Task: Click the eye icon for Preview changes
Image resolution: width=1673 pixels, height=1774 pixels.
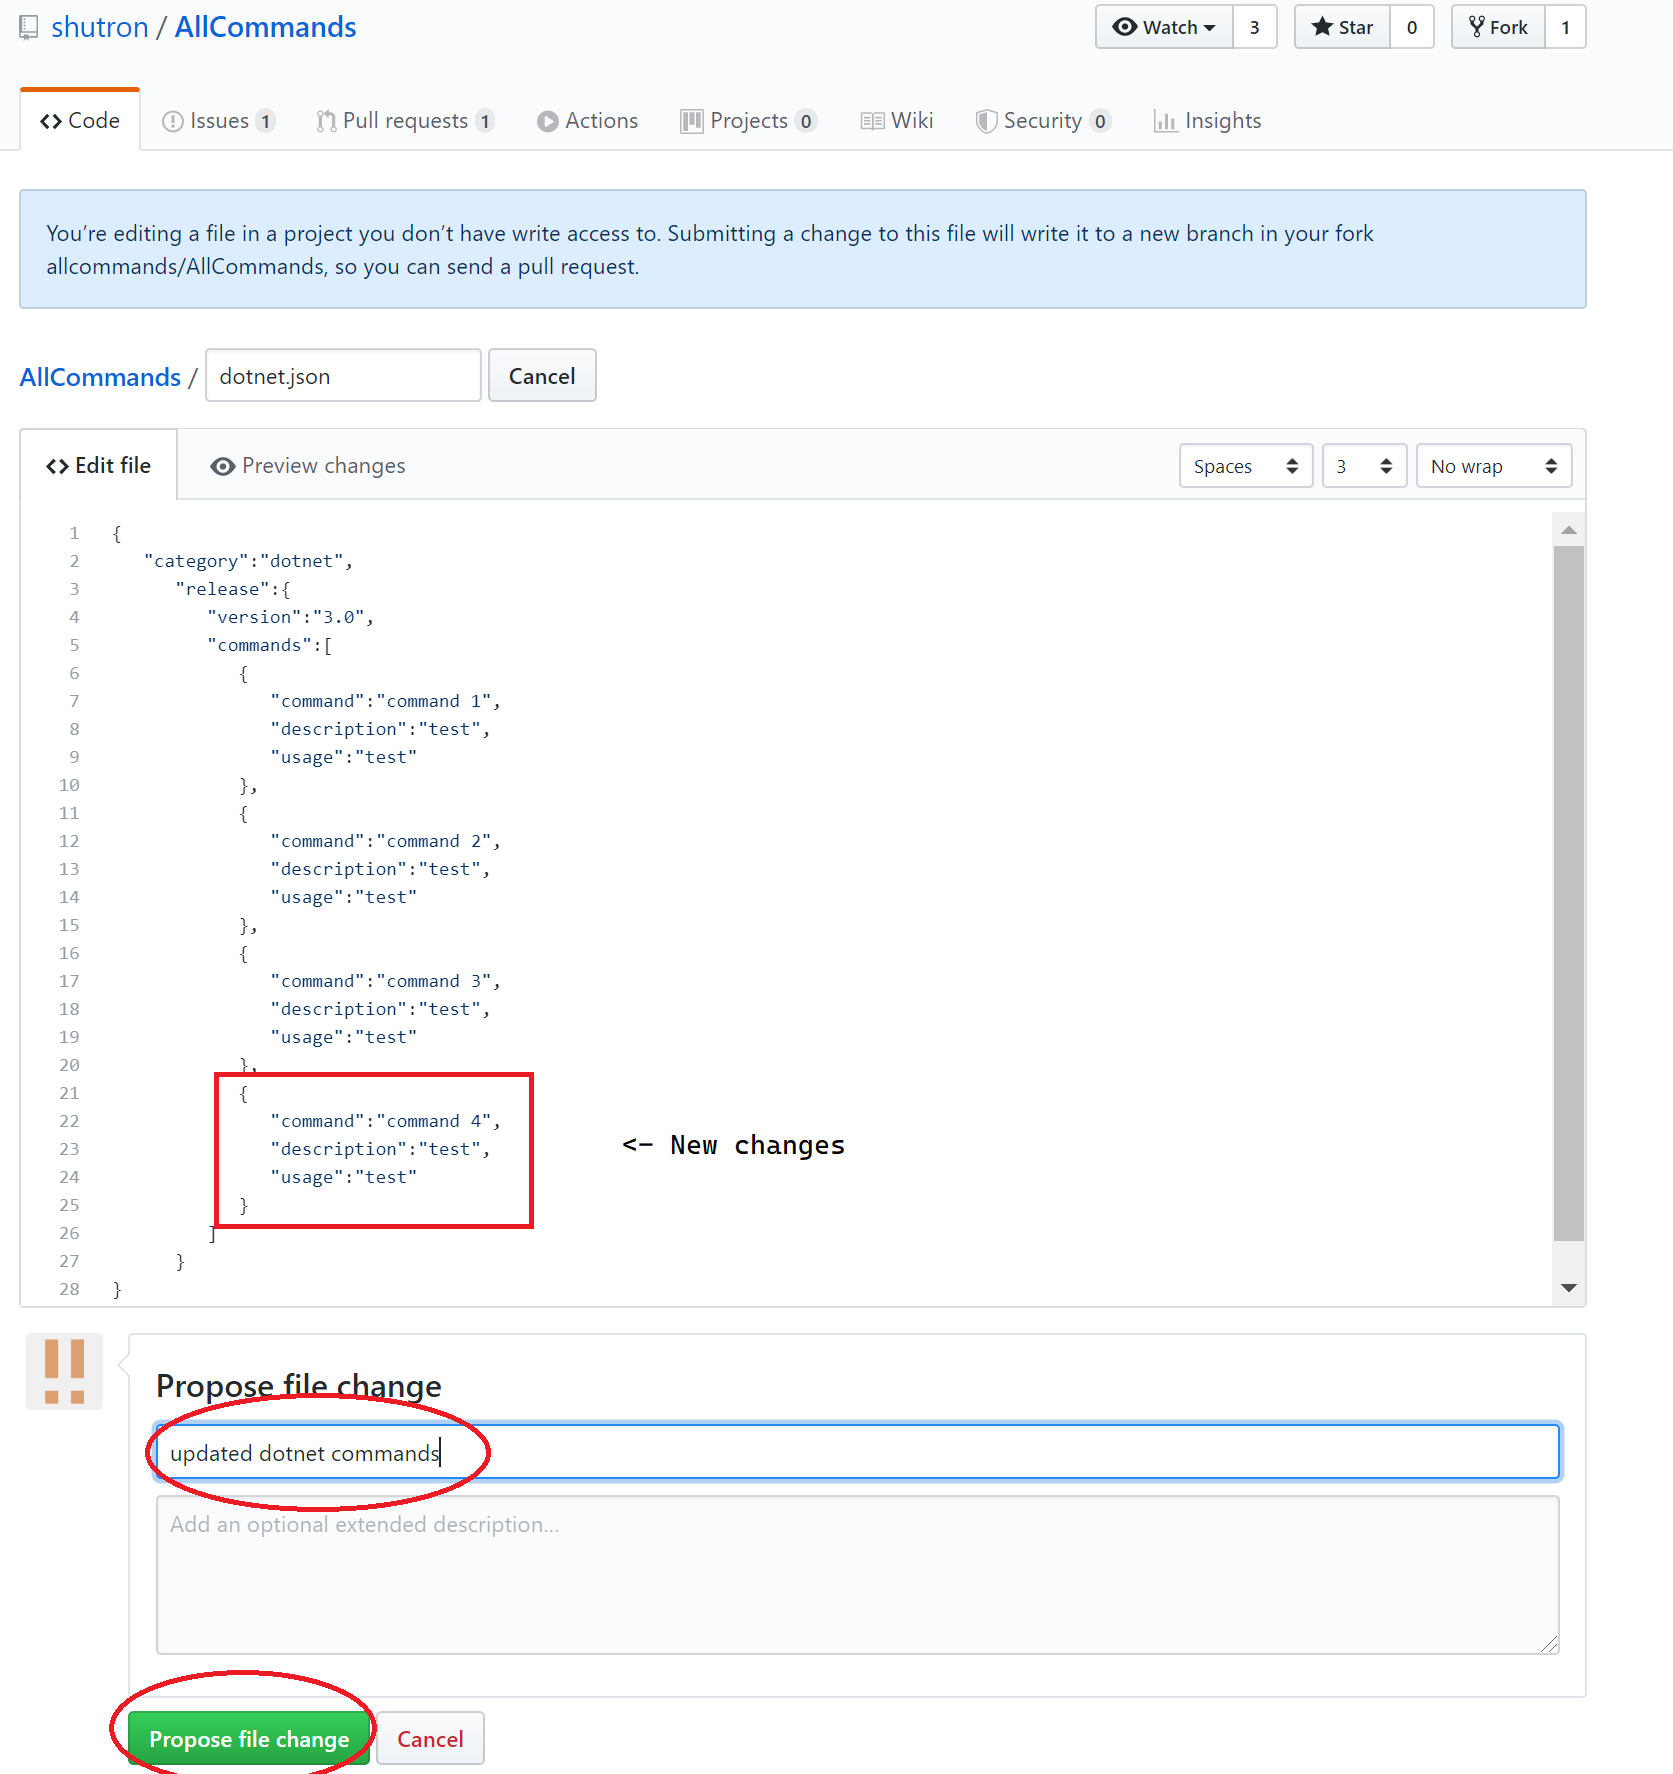Action: pos(223,467)
